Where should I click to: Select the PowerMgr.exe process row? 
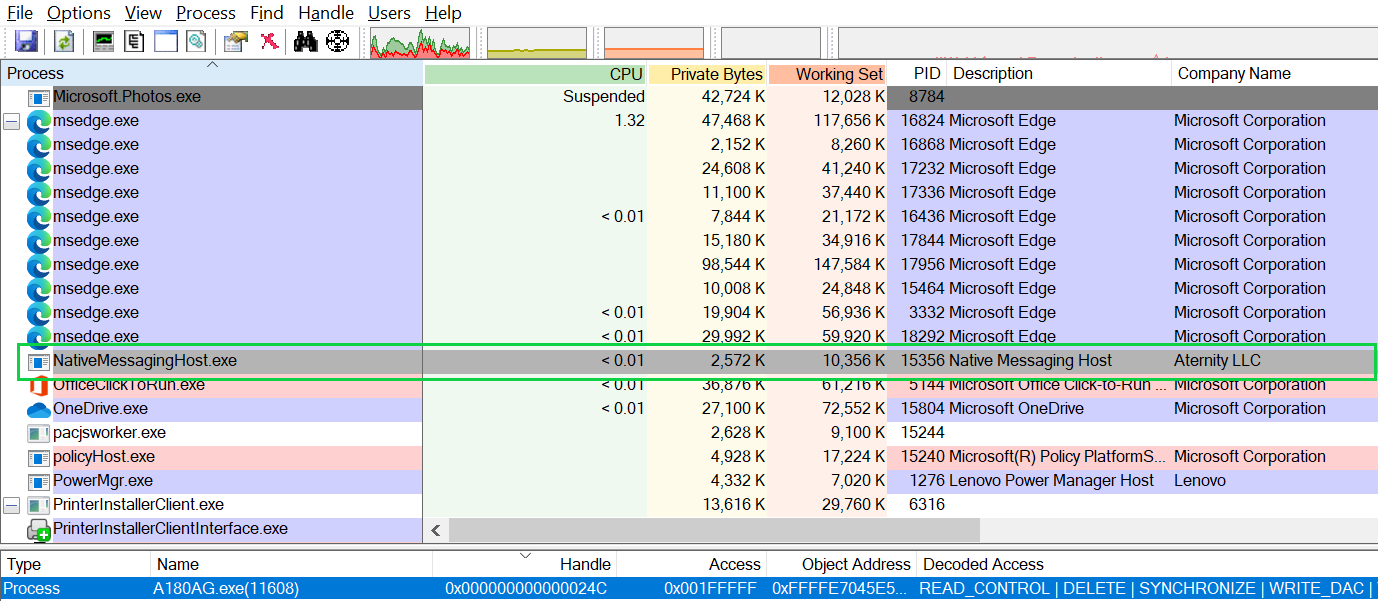click(x=689, y=481)
